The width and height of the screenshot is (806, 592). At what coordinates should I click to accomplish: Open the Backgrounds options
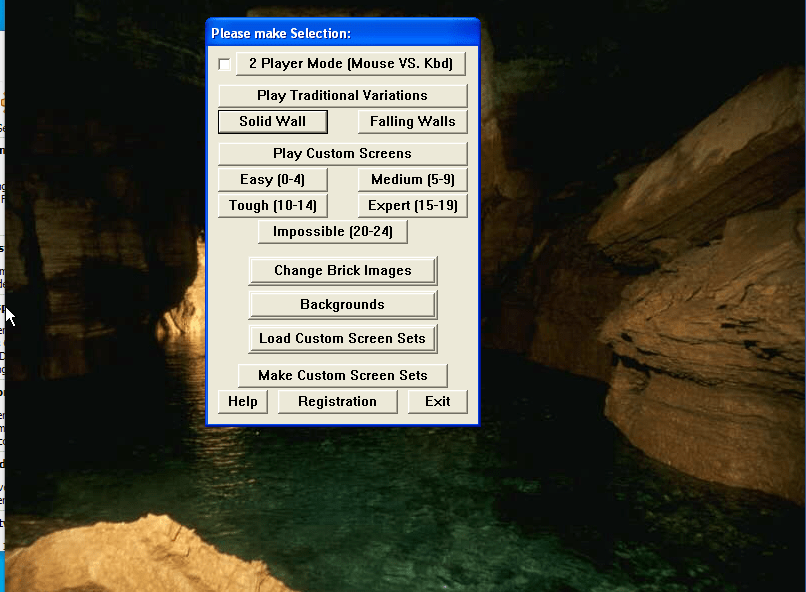pos(342,304)
